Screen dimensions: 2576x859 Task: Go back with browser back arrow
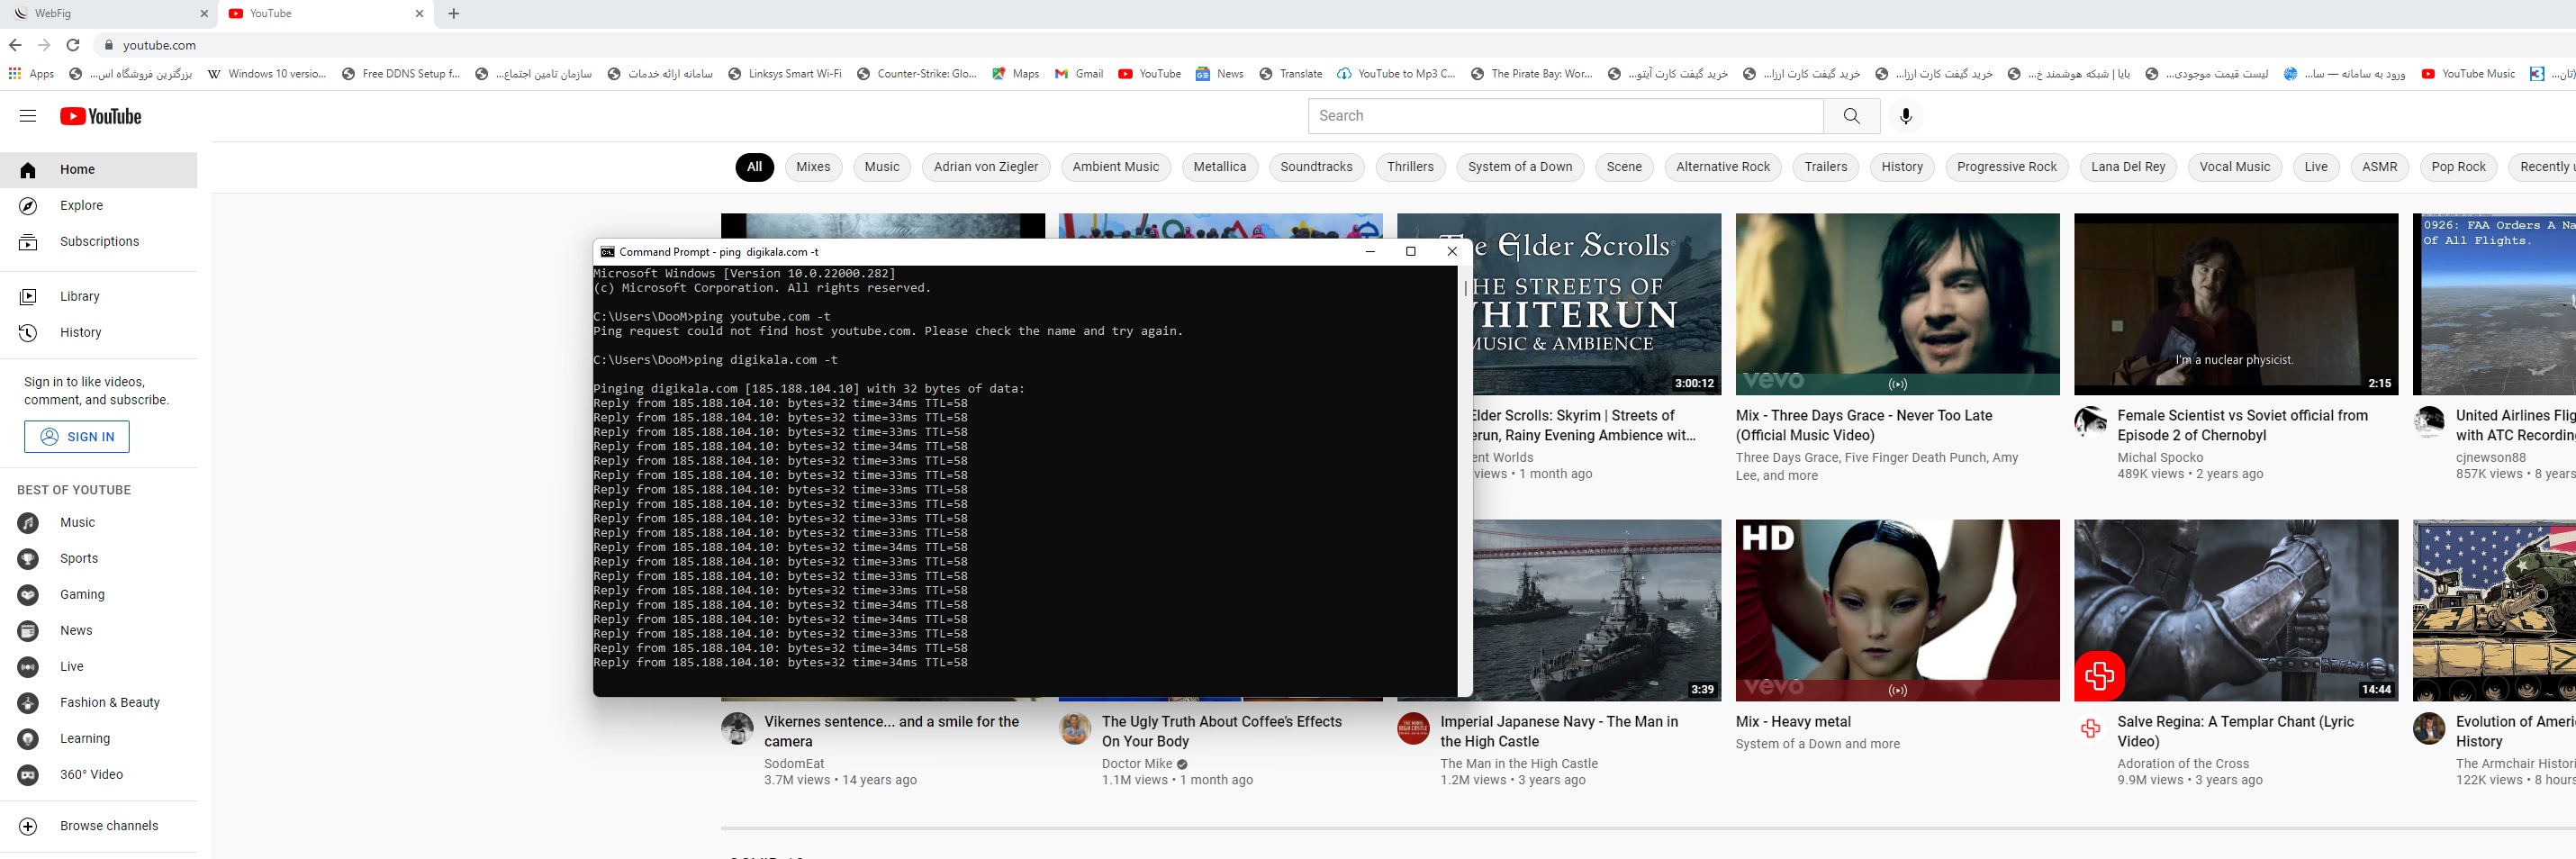point(15,45)
